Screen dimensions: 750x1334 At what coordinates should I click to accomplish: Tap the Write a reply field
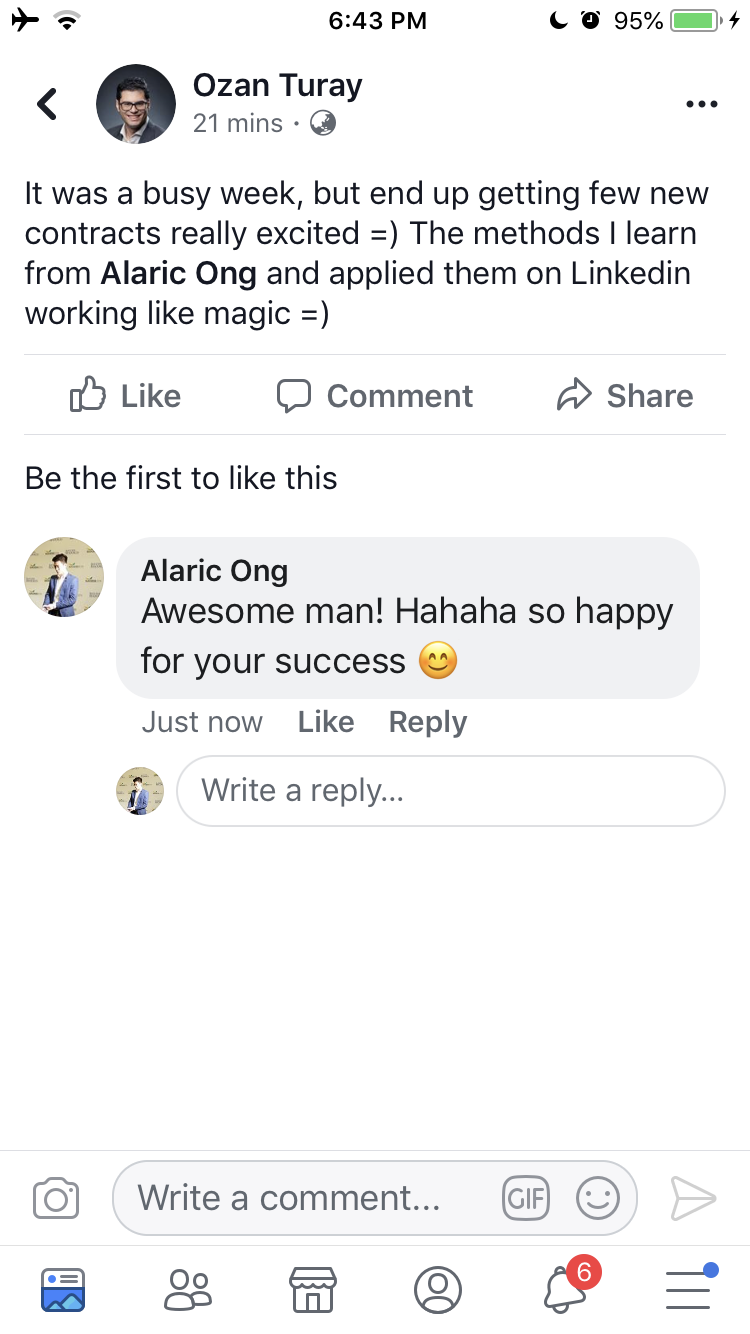(450, 791)
